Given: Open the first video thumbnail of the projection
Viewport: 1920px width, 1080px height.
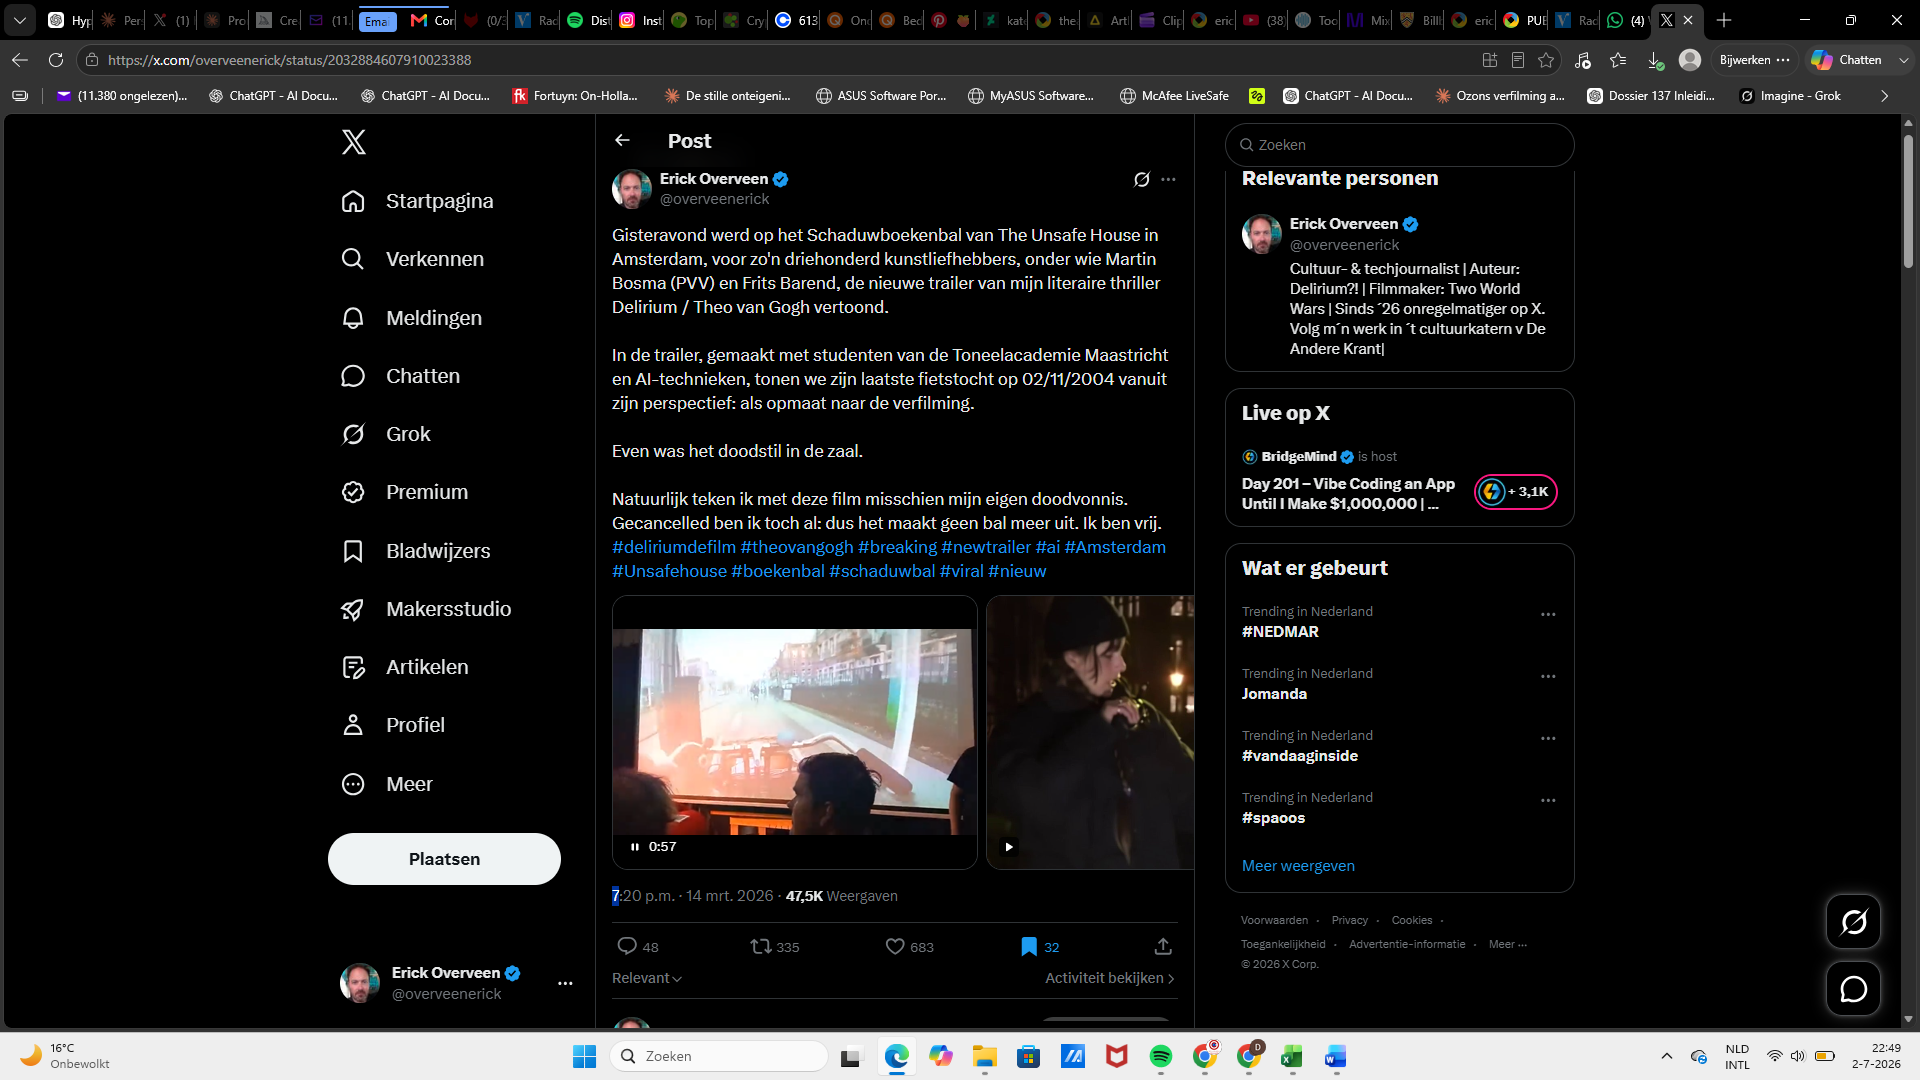Looking at the screenshot, I should point(794,731).
